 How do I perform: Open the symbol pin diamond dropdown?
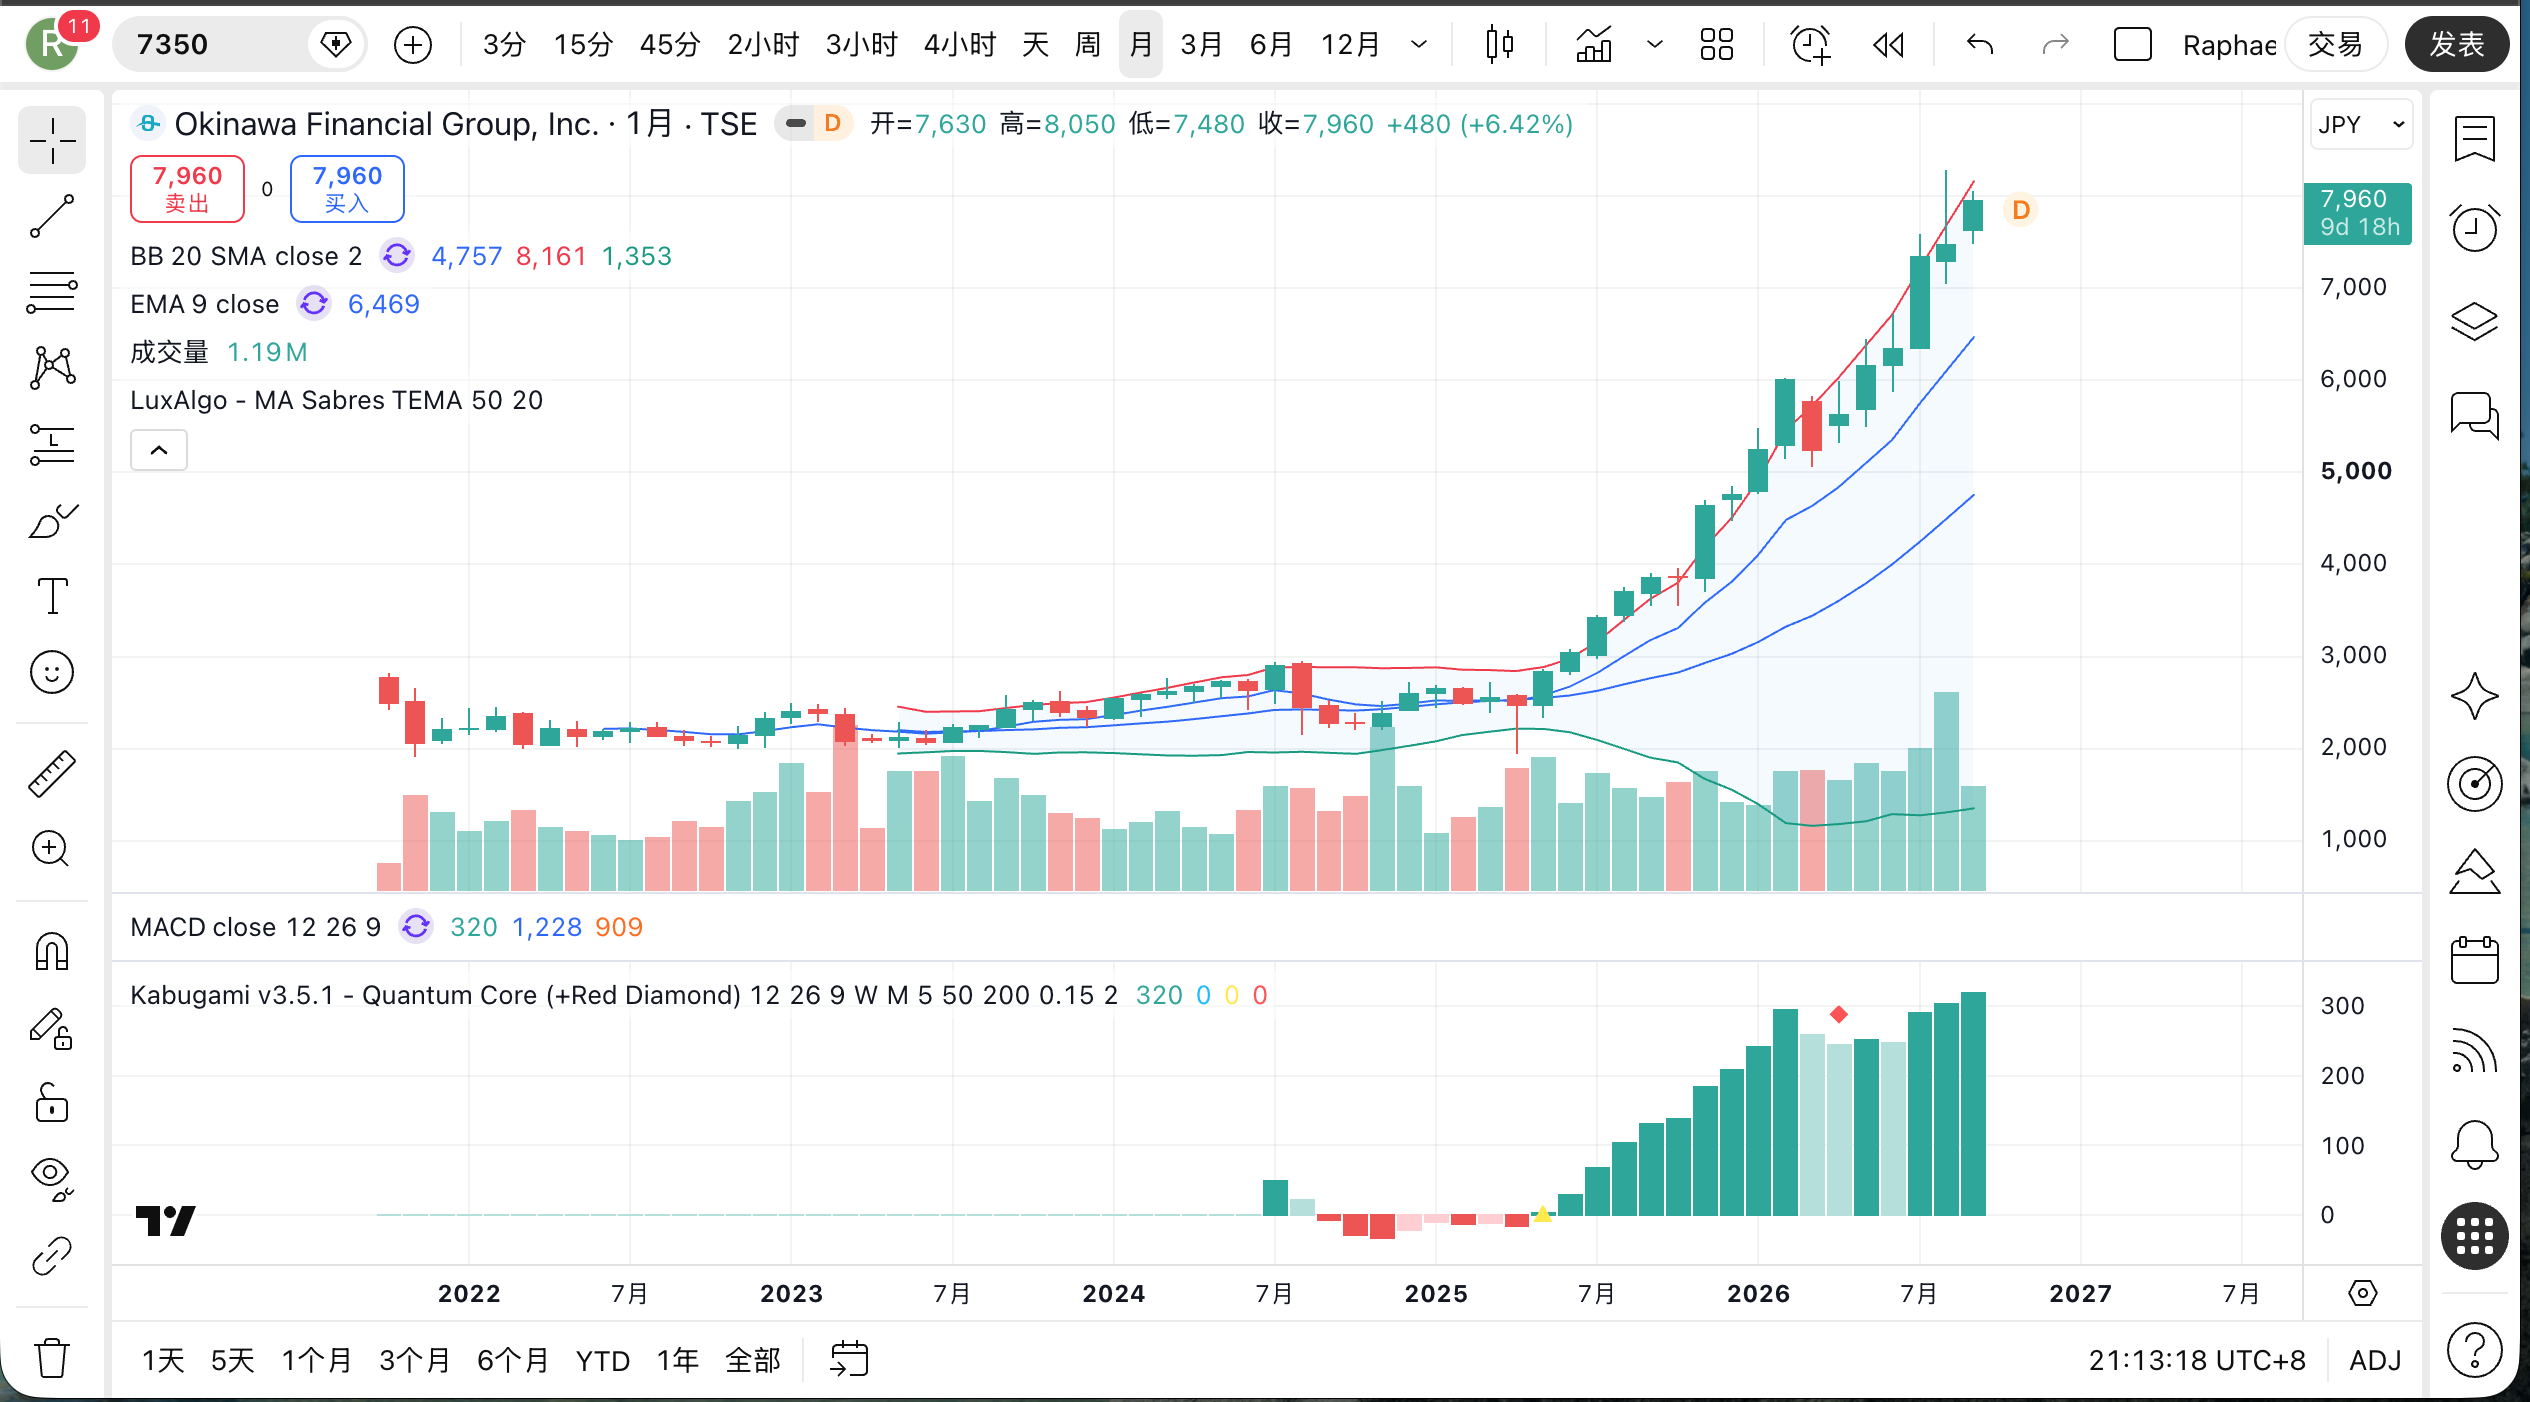(335, 45)
